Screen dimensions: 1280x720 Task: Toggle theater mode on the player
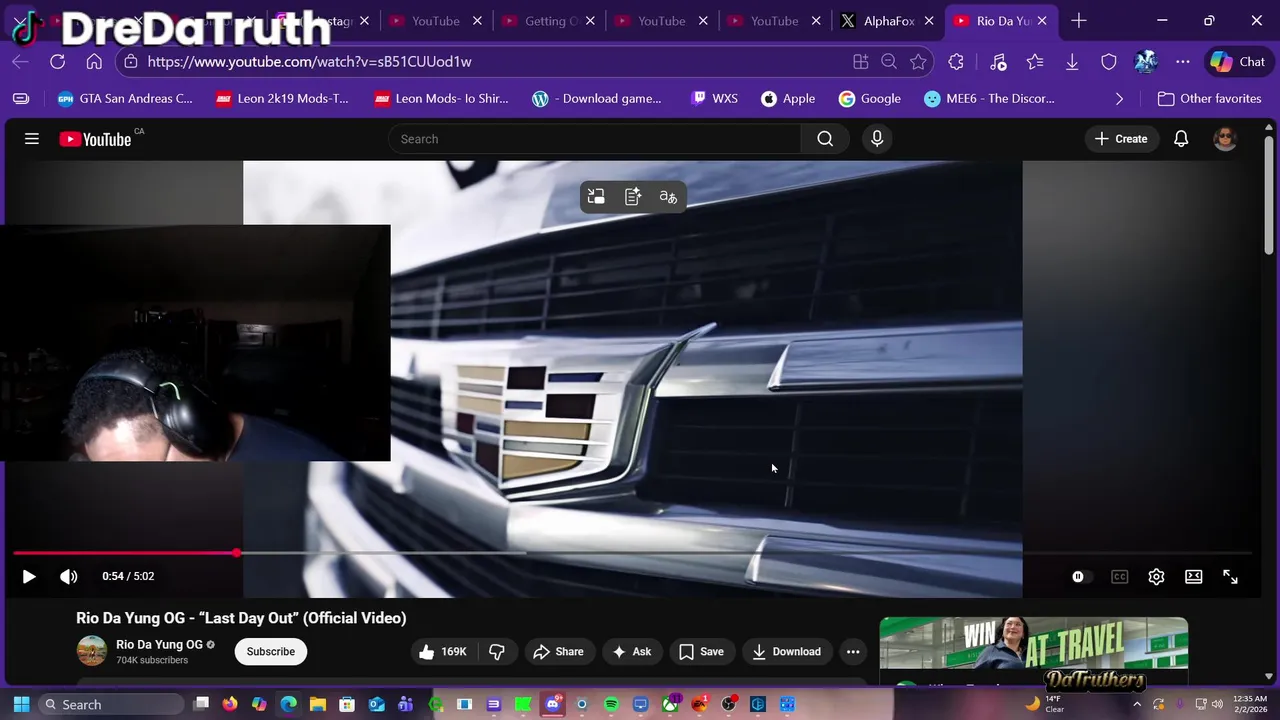1193,577
